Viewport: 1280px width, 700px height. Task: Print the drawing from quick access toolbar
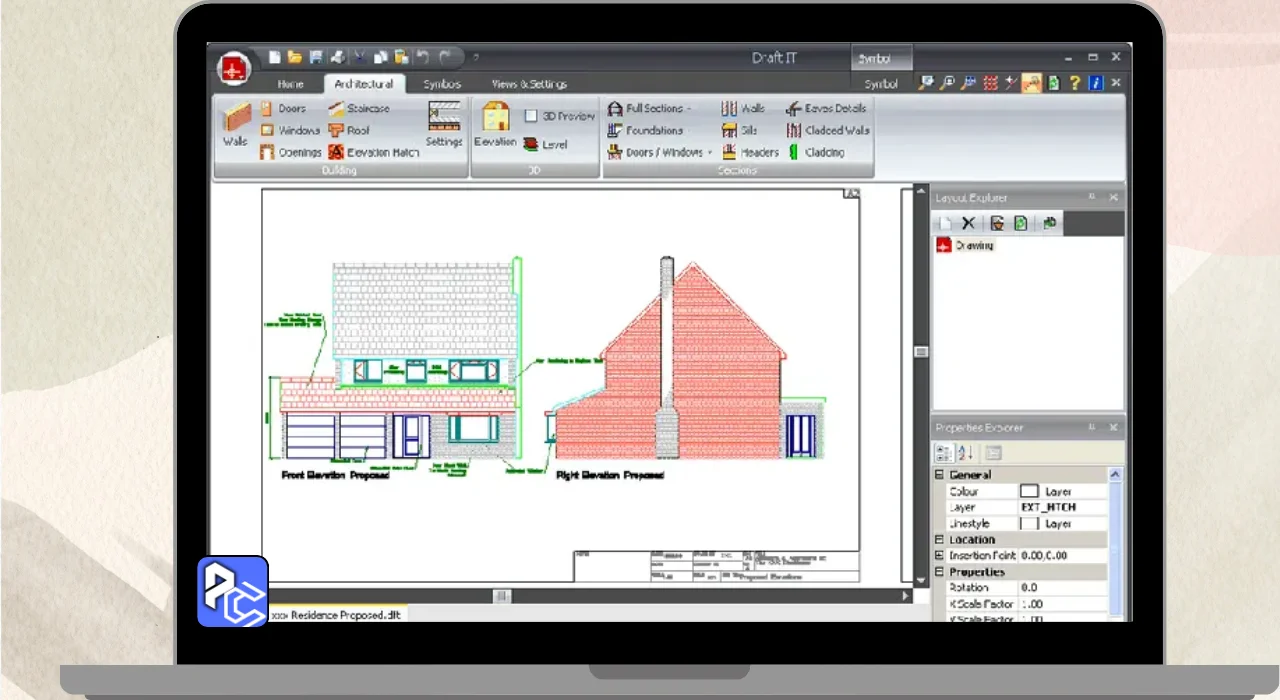[338, 58]
